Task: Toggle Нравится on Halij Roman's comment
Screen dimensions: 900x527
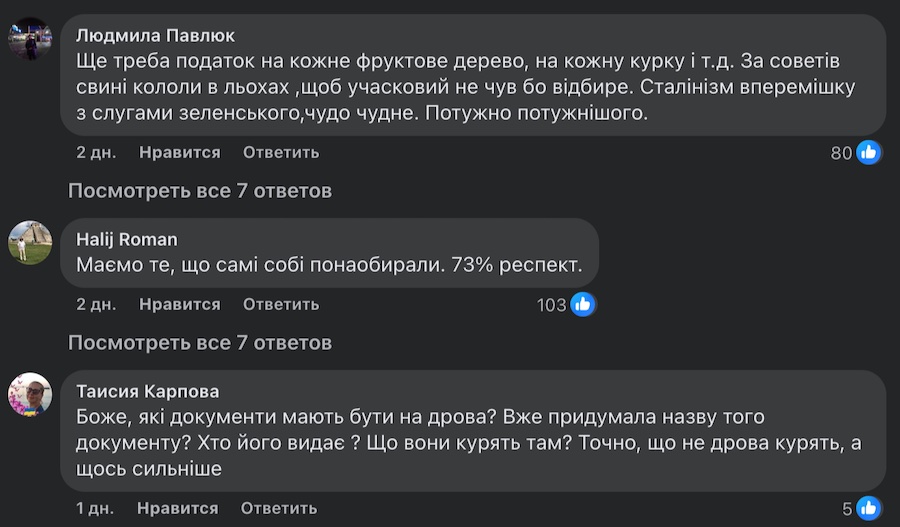Action: [180, 304]
